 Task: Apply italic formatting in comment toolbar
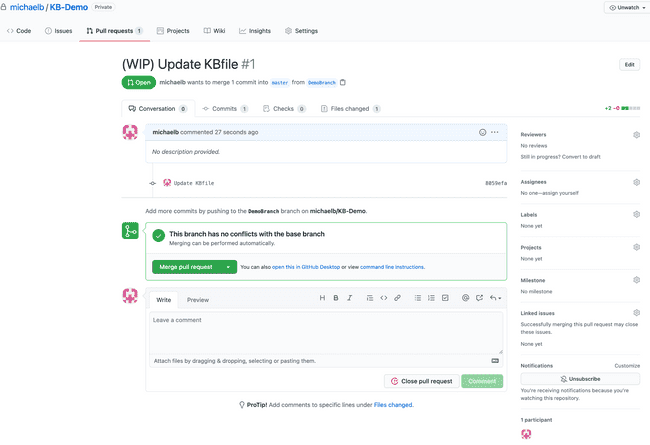coord(349,298)
